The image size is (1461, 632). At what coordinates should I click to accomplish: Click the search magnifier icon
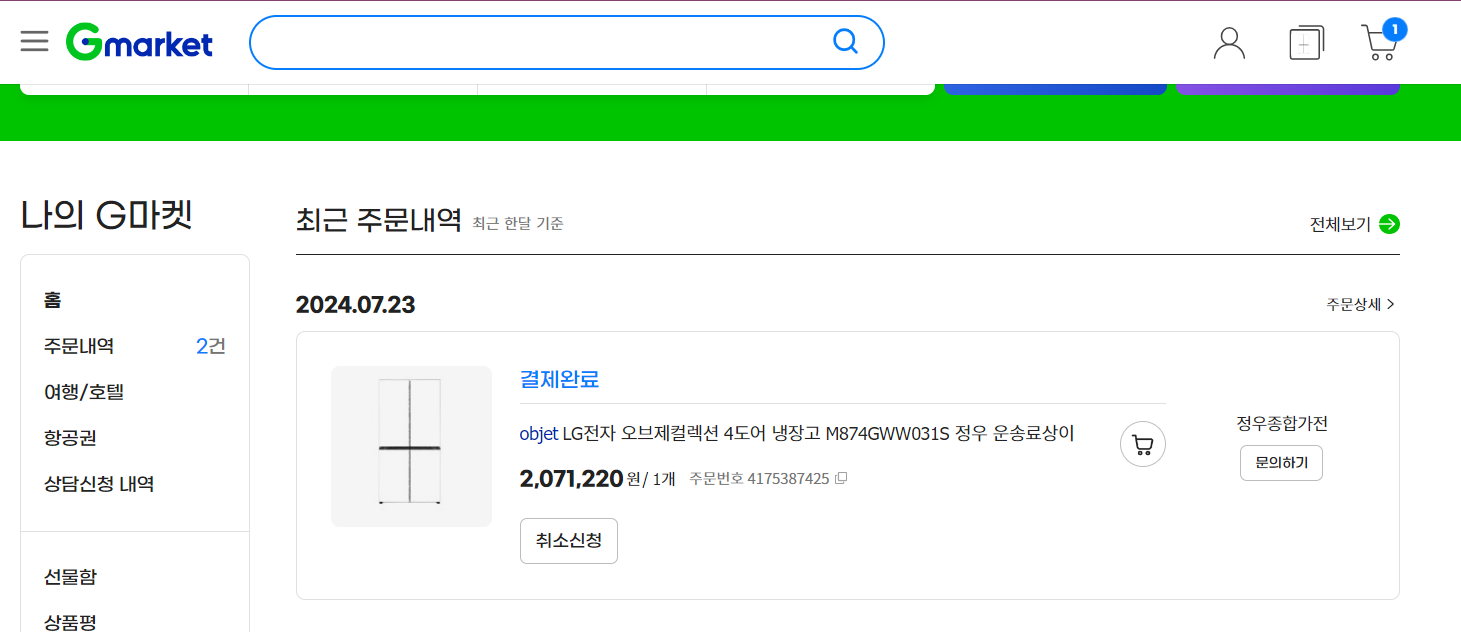point(845,41)
